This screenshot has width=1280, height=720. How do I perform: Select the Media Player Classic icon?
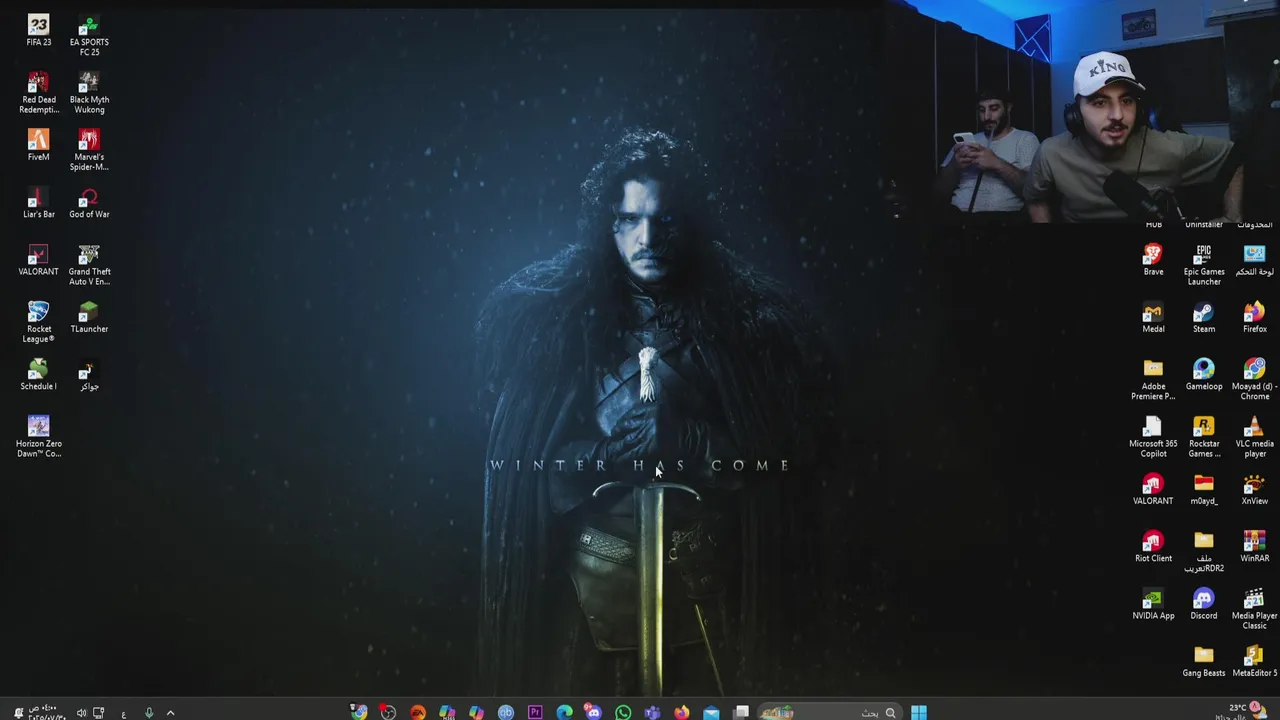click(1254, 610)
